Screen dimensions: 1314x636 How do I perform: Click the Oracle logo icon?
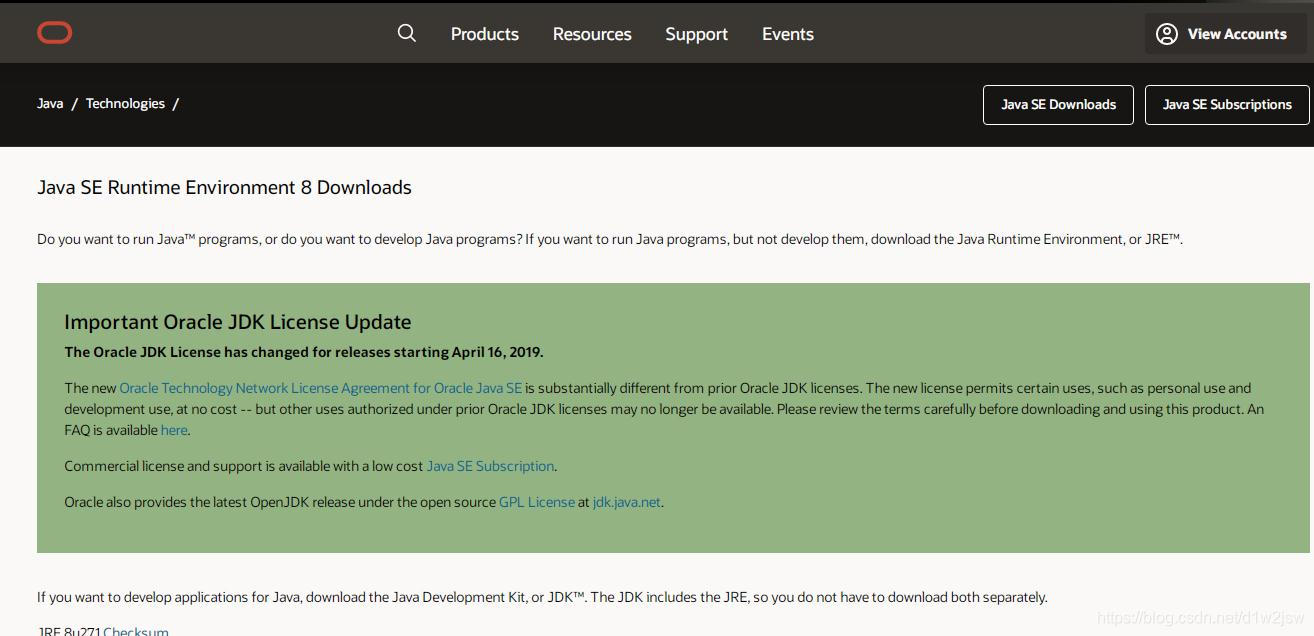[54, 33]
